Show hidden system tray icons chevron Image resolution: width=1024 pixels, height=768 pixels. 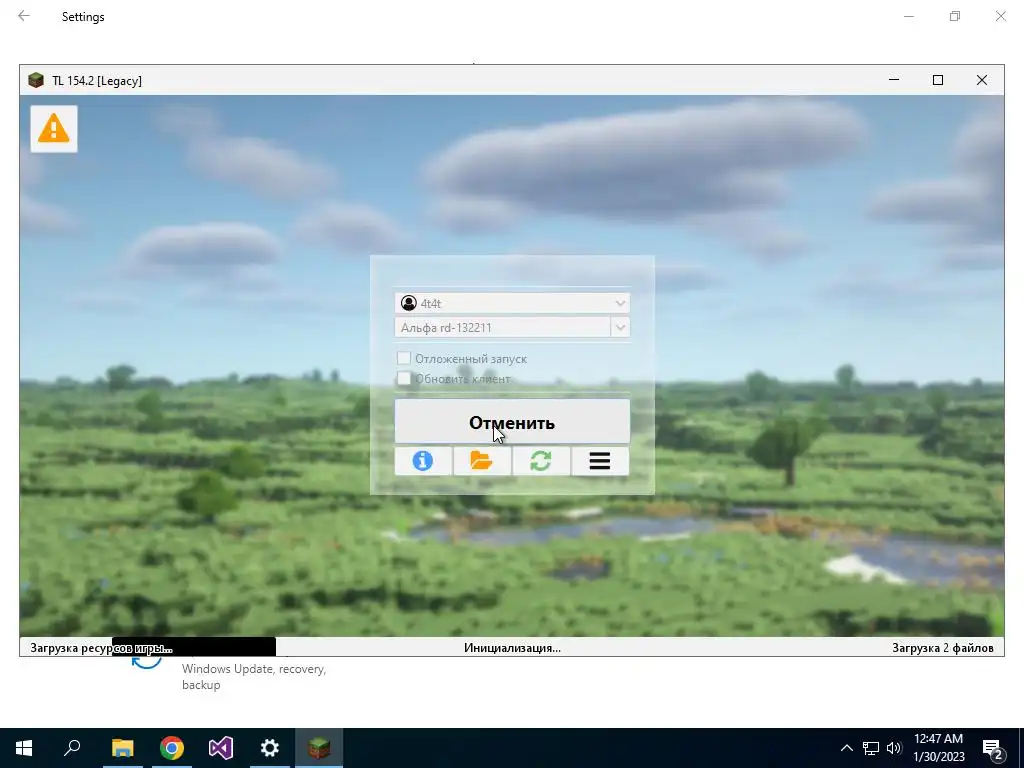tap(846, 748)
